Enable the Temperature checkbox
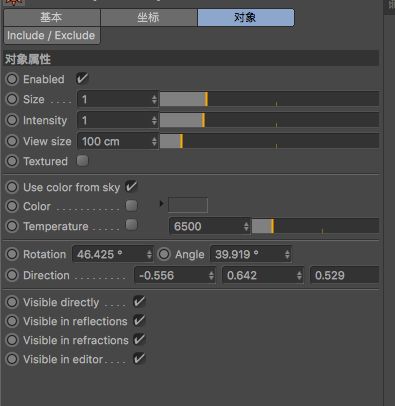 131,225
